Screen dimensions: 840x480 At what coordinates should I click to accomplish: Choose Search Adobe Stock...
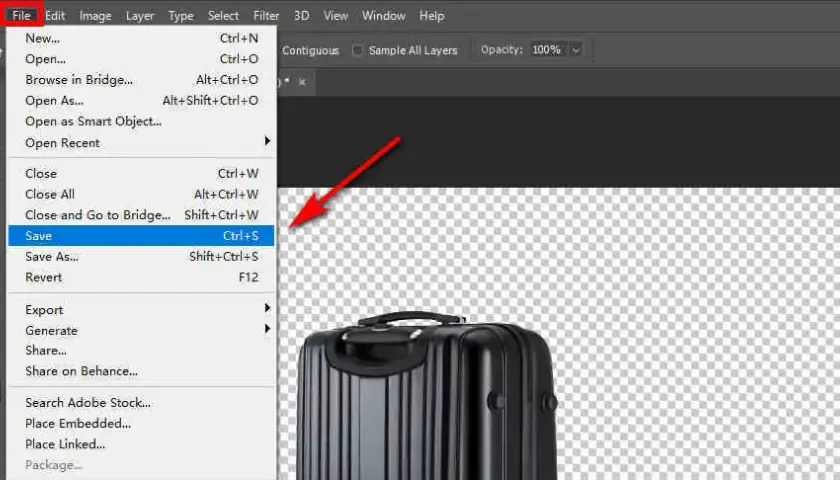141,403
